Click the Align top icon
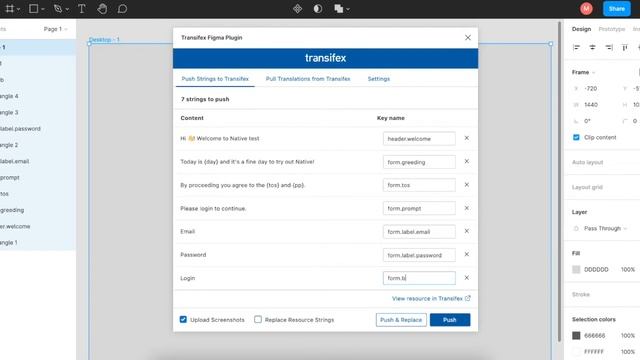 coord(624,48)
